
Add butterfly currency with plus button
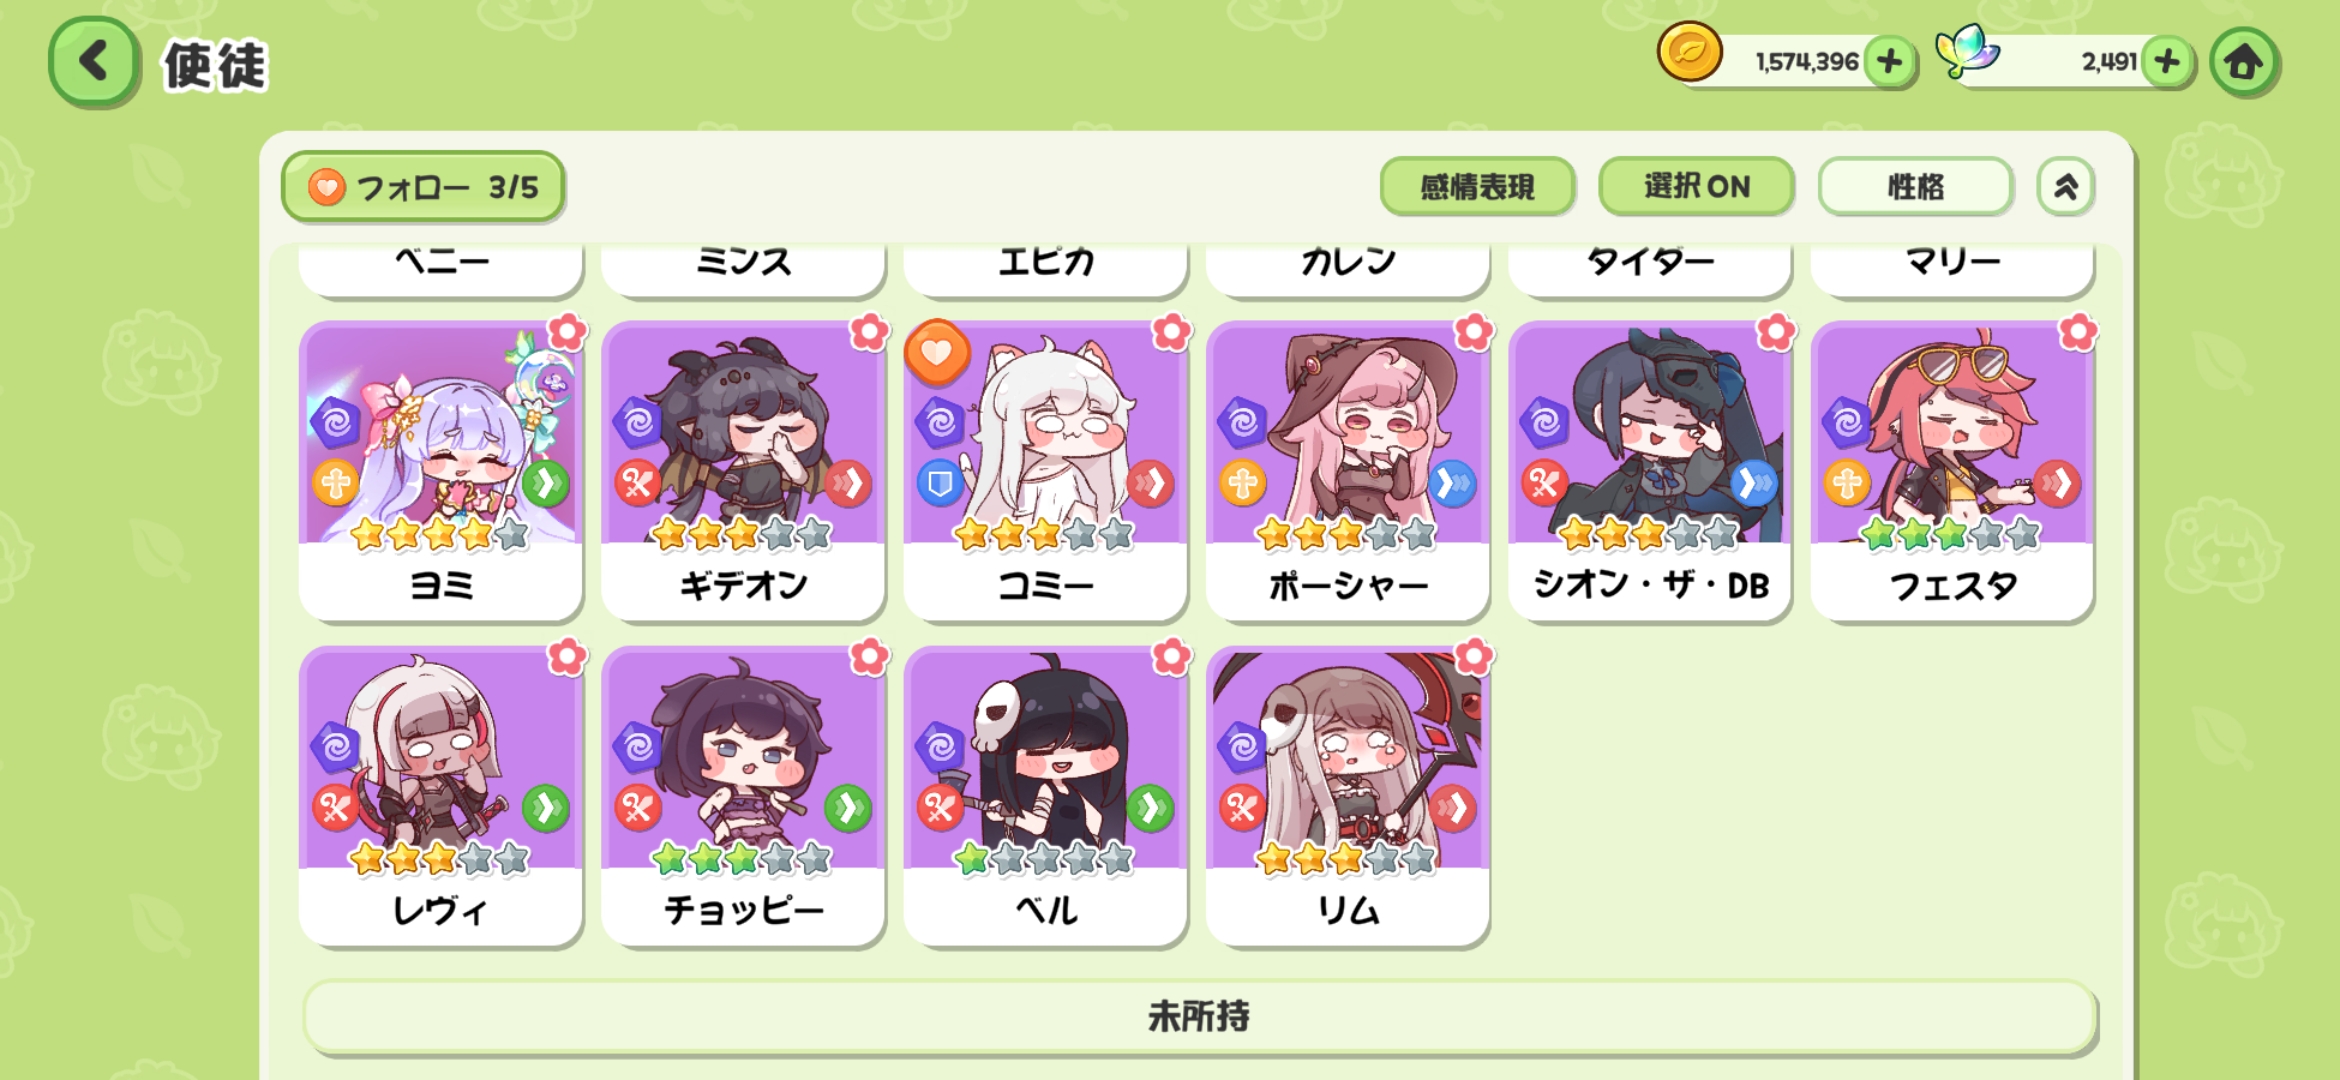(2167, 62)
